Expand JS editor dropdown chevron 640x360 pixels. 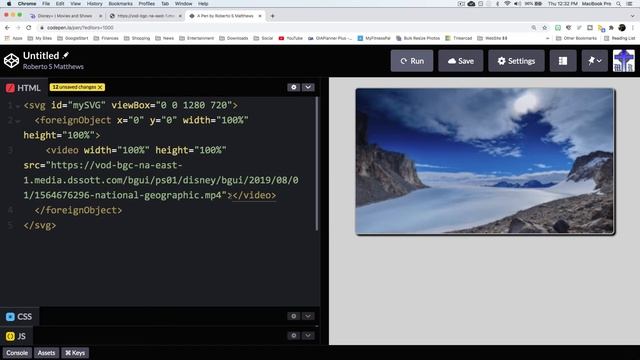tap(308, 336)
